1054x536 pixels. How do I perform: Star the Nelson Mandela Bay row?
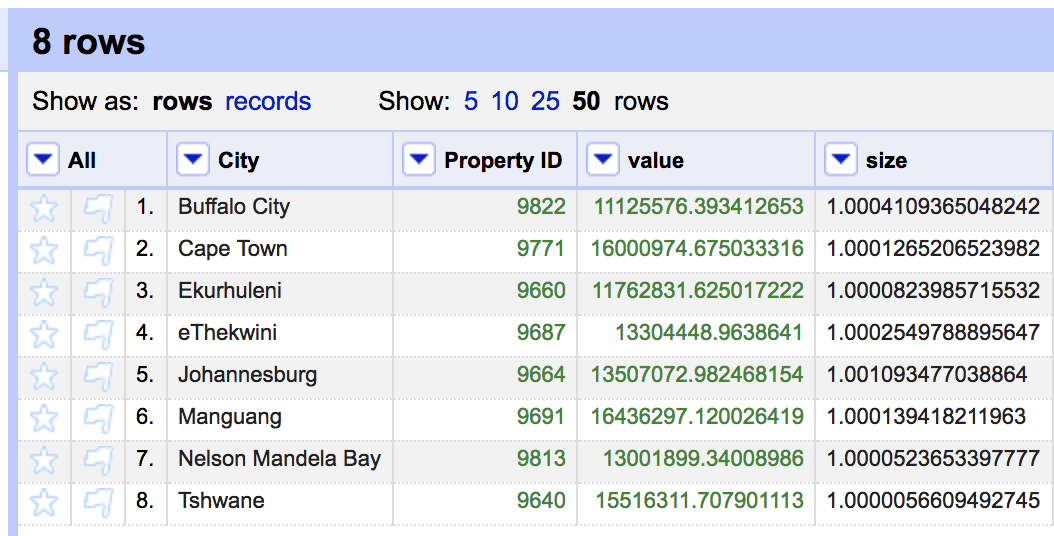(x=44, y=460)
